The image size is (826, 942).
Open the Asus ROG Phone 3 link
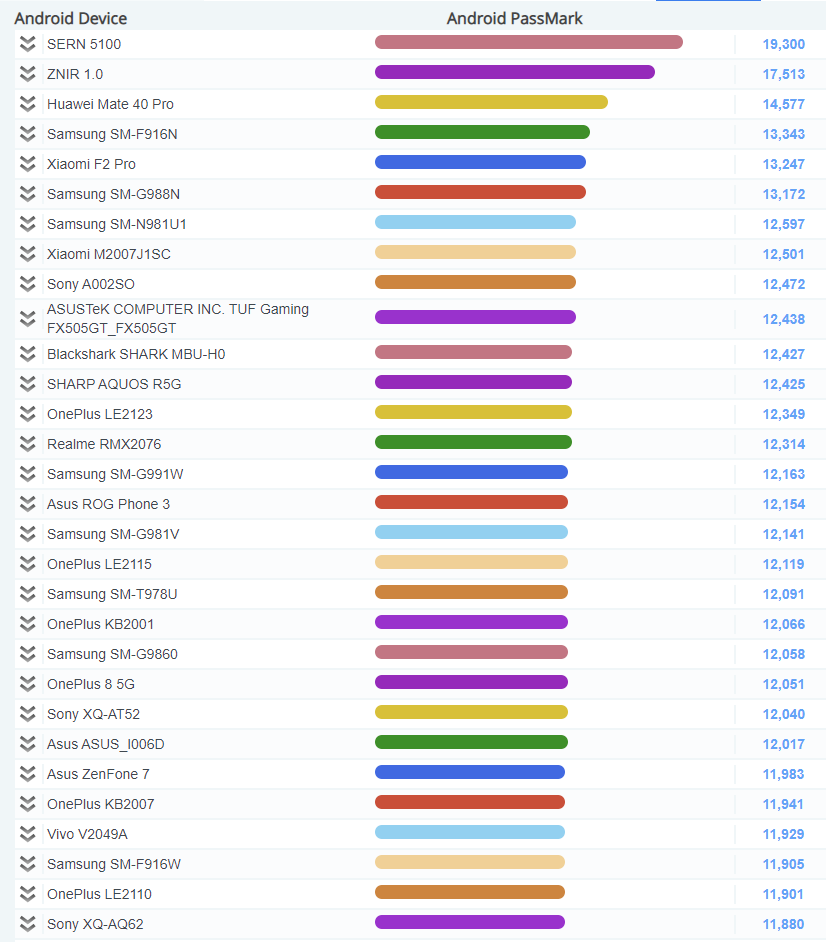coord(109,505)
